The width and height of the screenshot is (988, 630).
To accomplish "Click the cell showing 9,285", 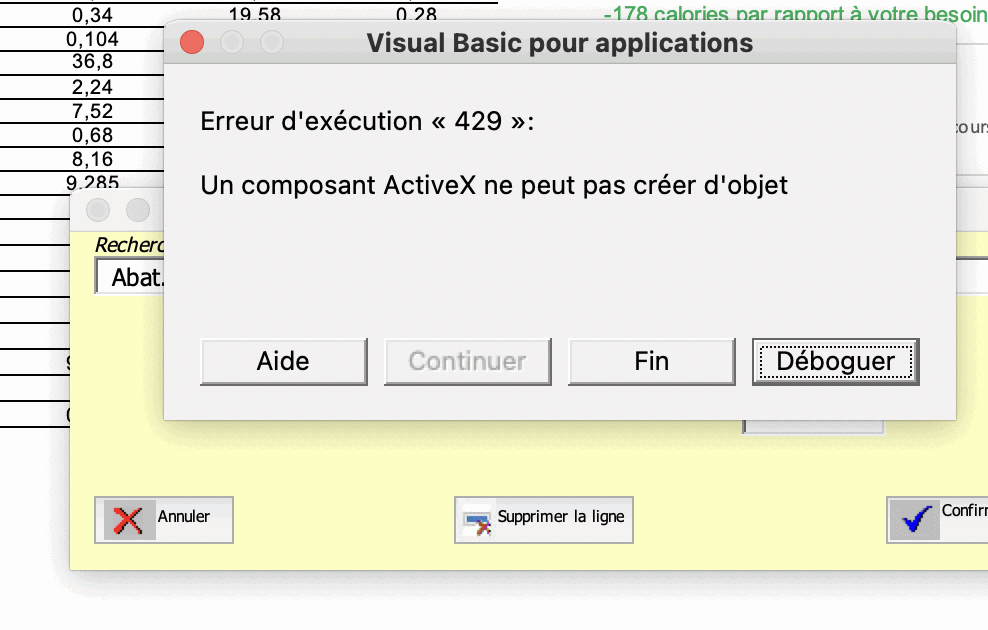I will coord(92,182).
